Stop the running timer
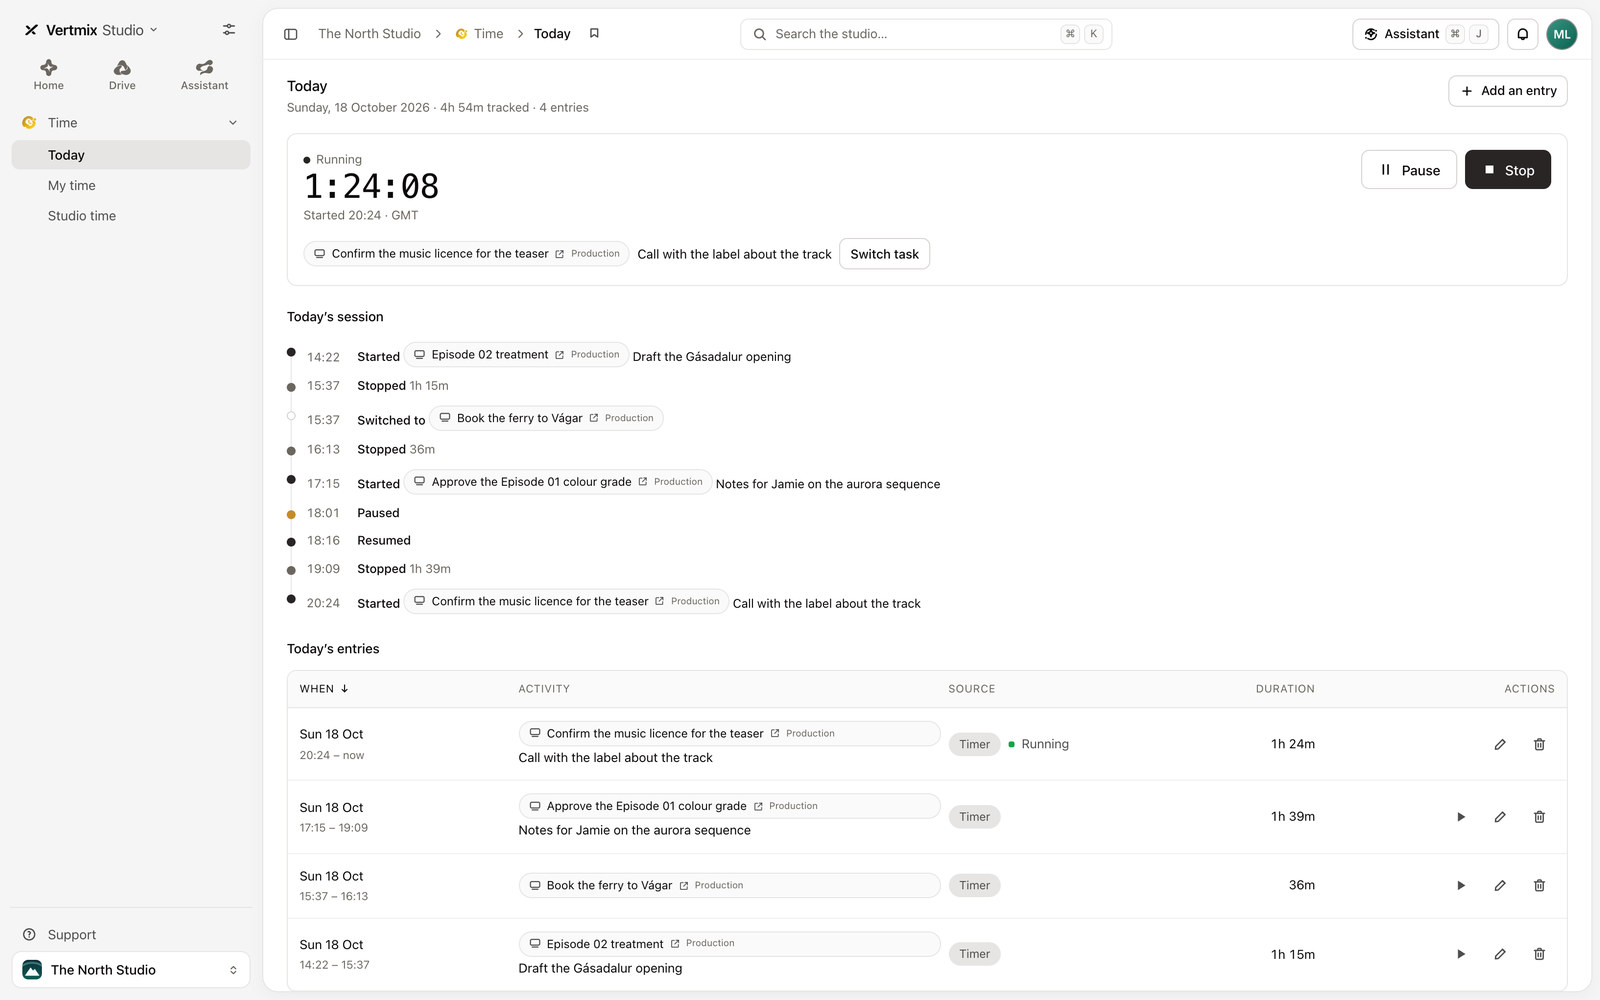The height and width of the screenshot is (1000, 1600). 1508,170
